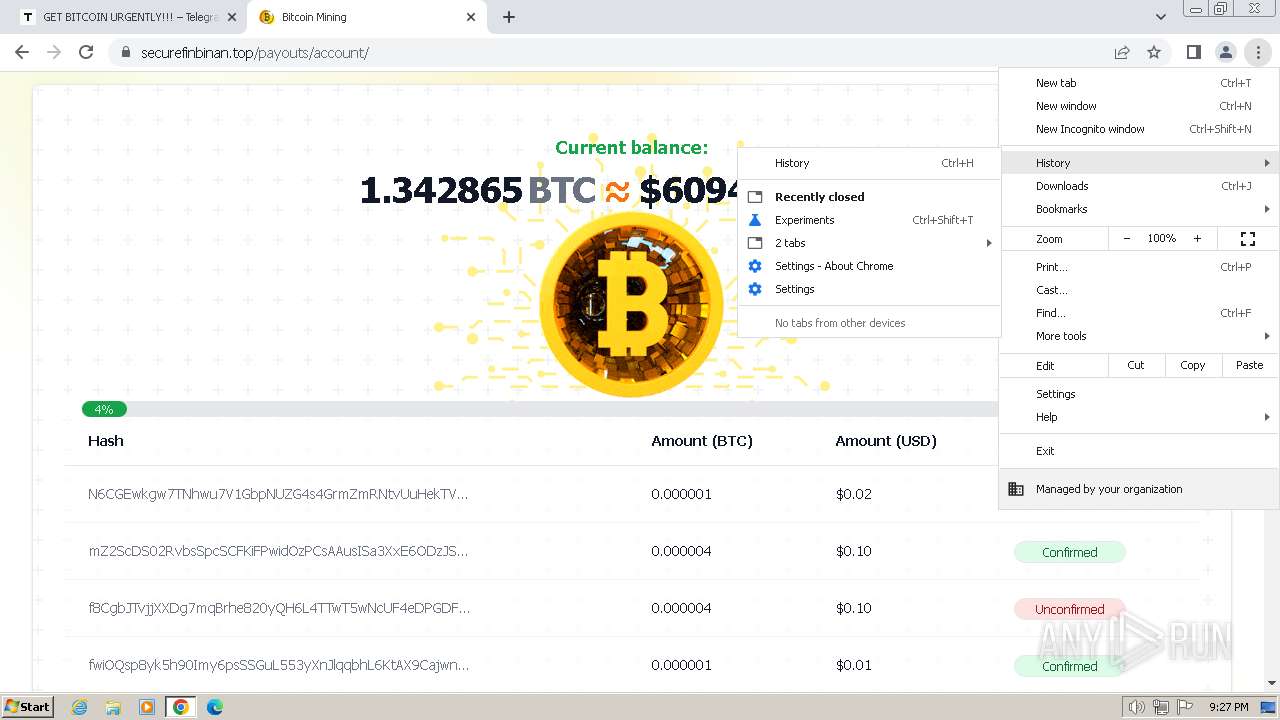Enter full screen via the zoom row icon
1280x720 pixels.
1248,239
